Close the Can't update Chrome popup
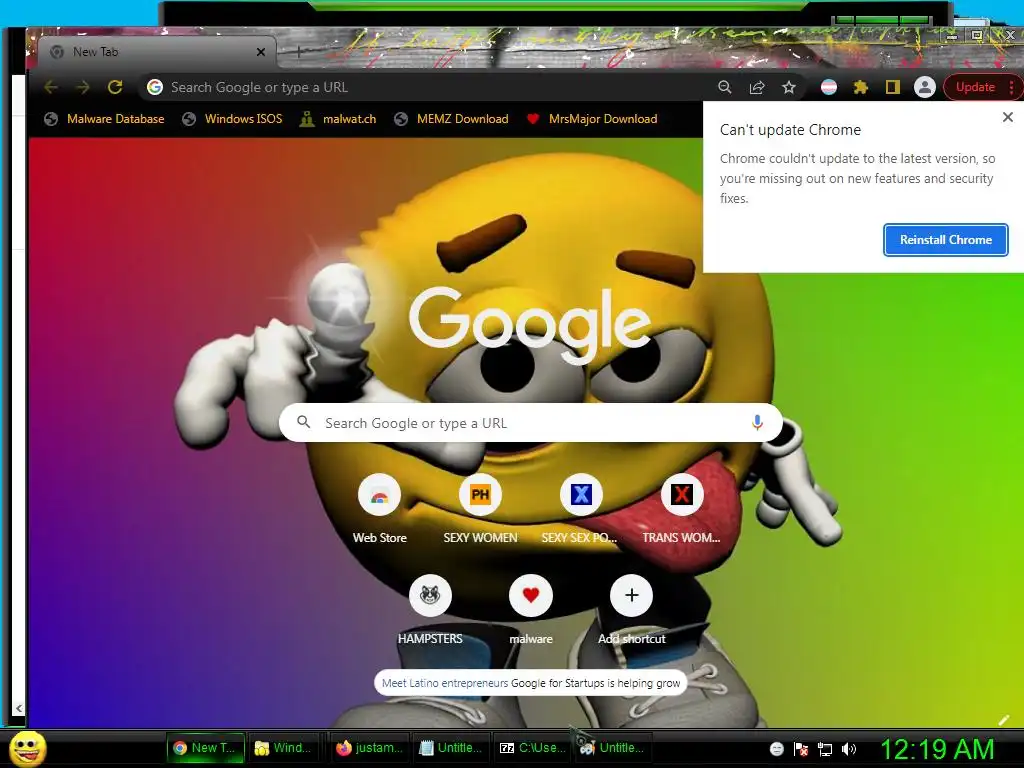Screen dimensions: 1024x768 point(1008,117)
